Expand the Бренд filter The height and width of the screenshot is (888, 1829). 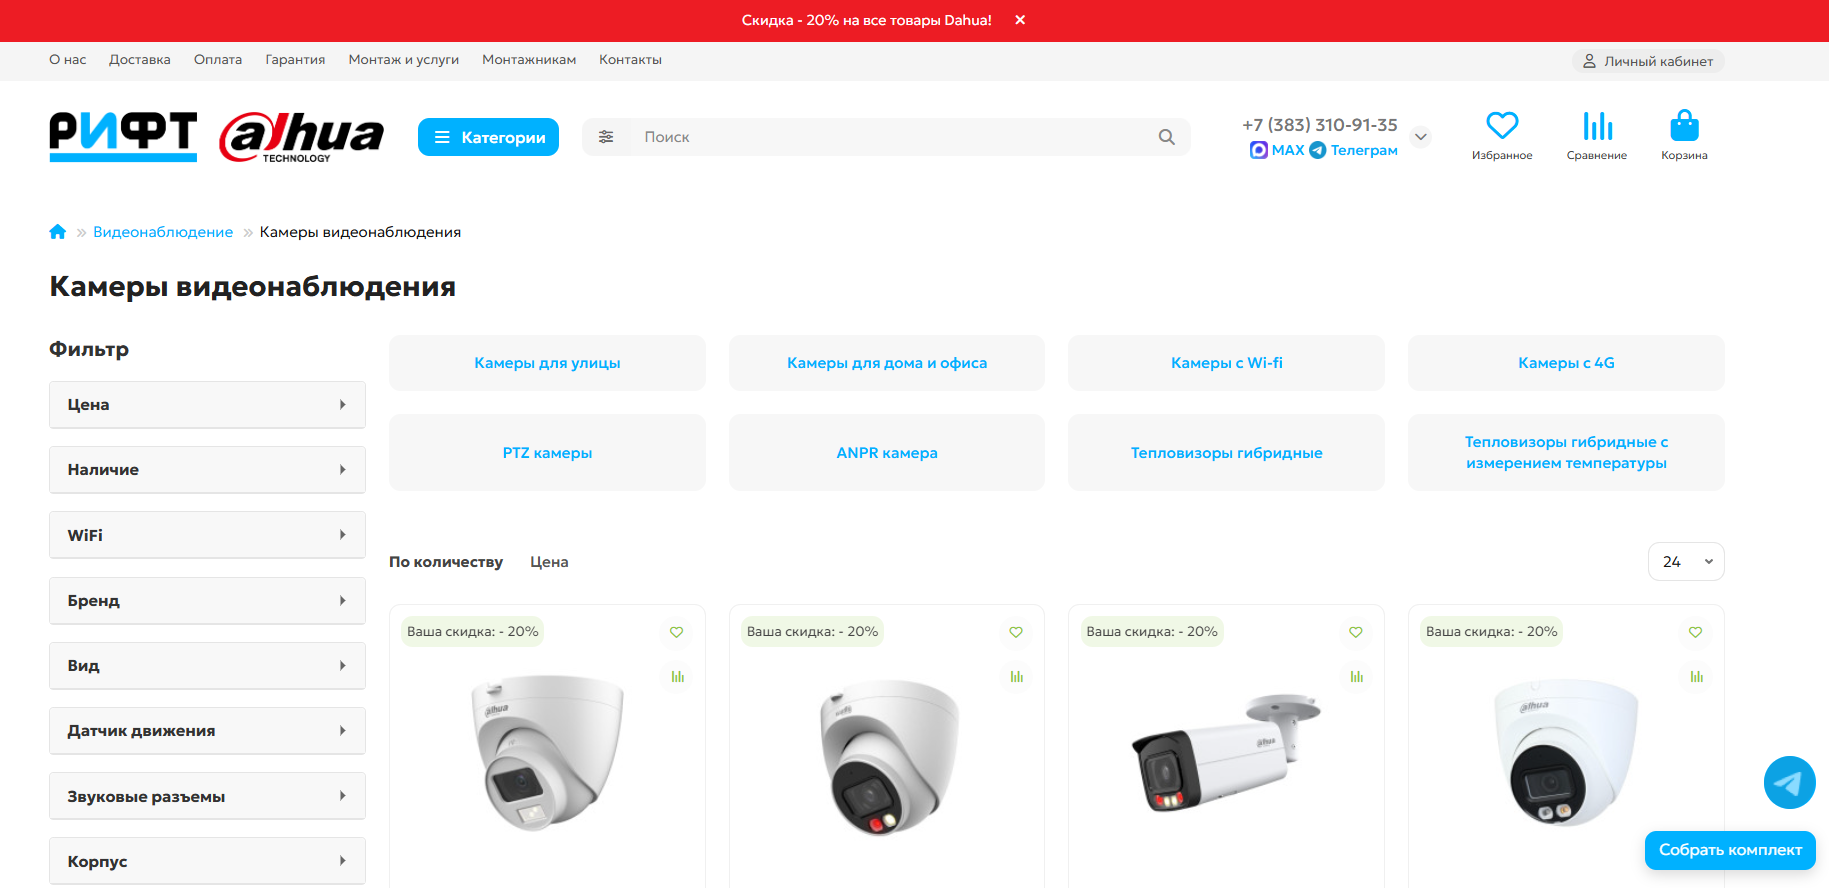(x=207, y=601)
